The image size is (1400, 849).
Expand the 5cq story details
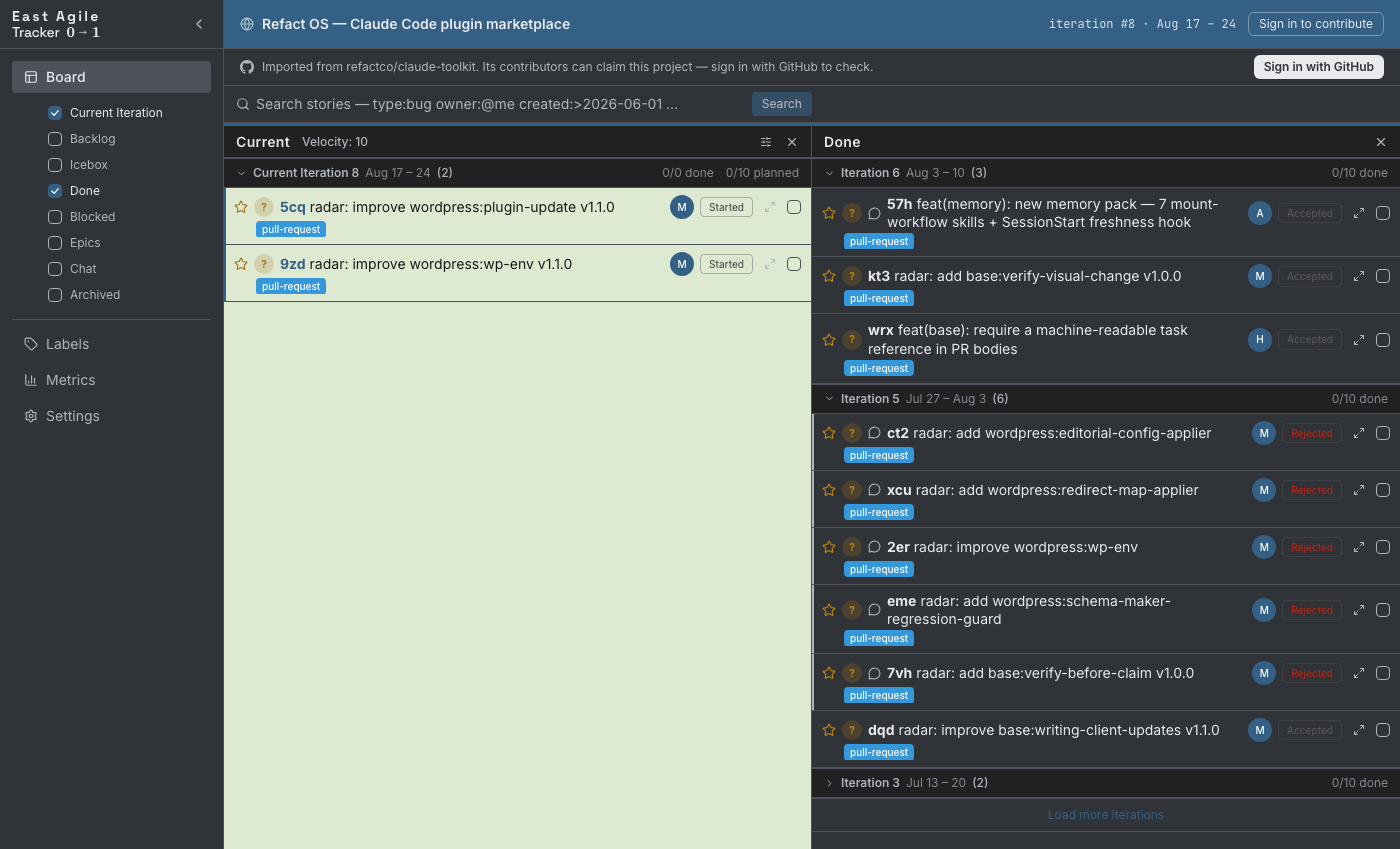coord(770,207)
